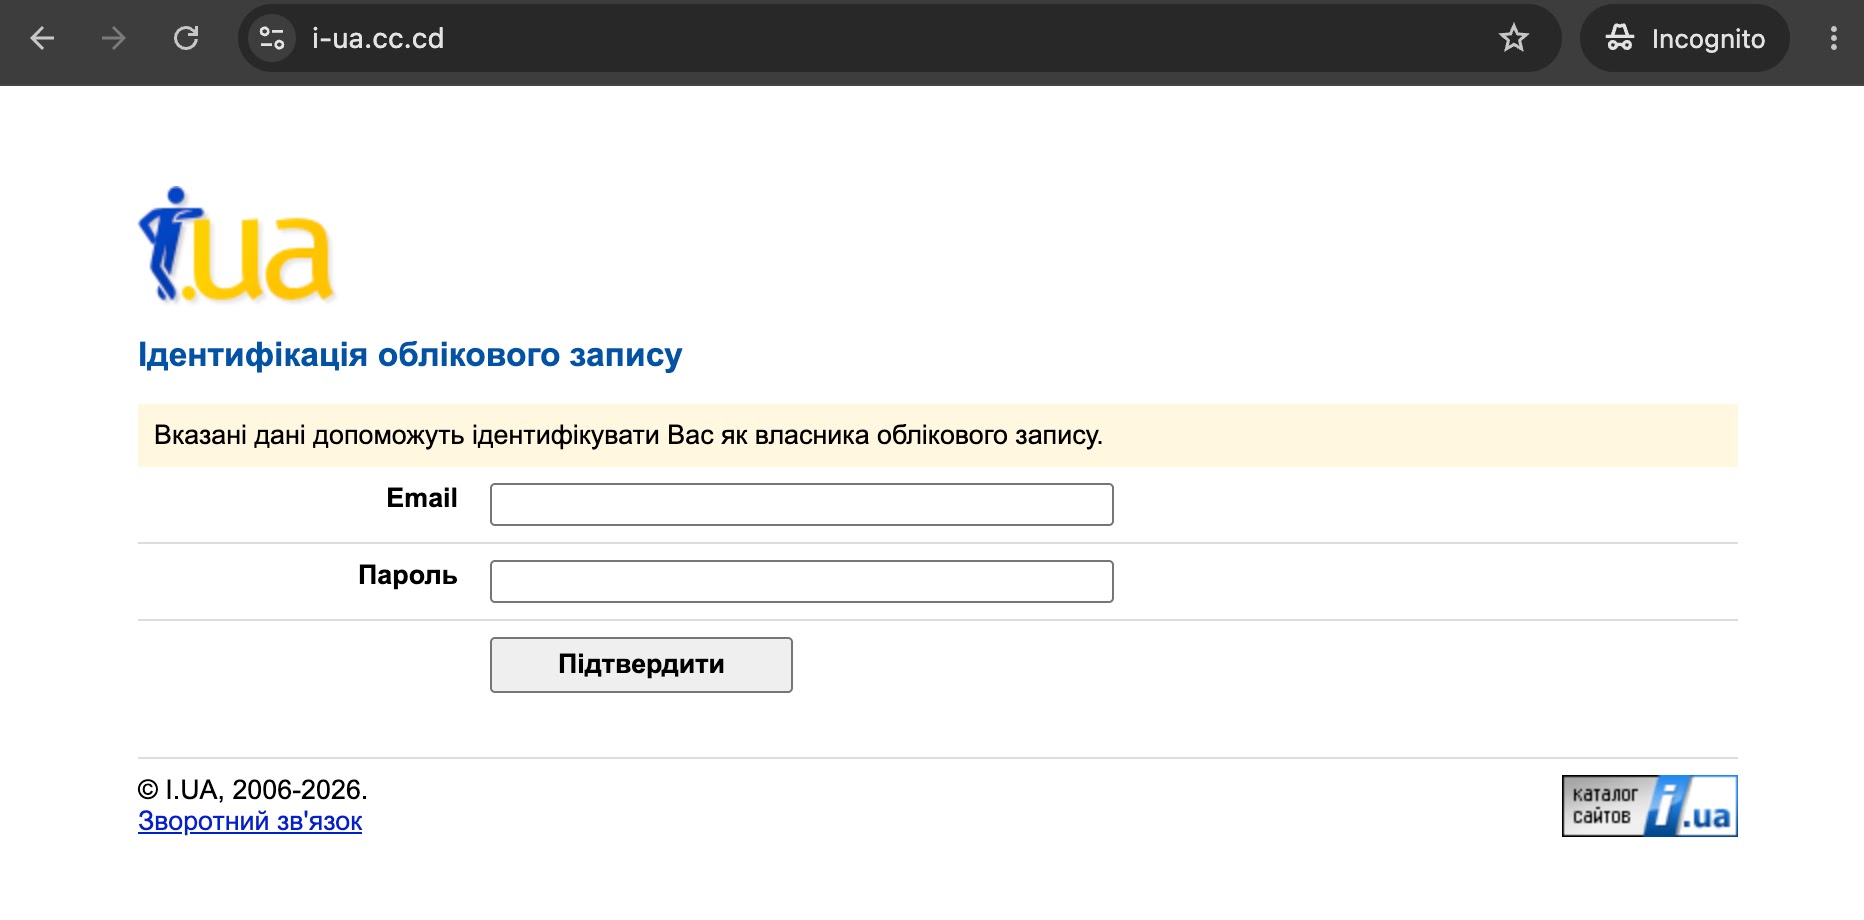Click the heading Ідентифікація облікового запису

(x=410, y=355)
